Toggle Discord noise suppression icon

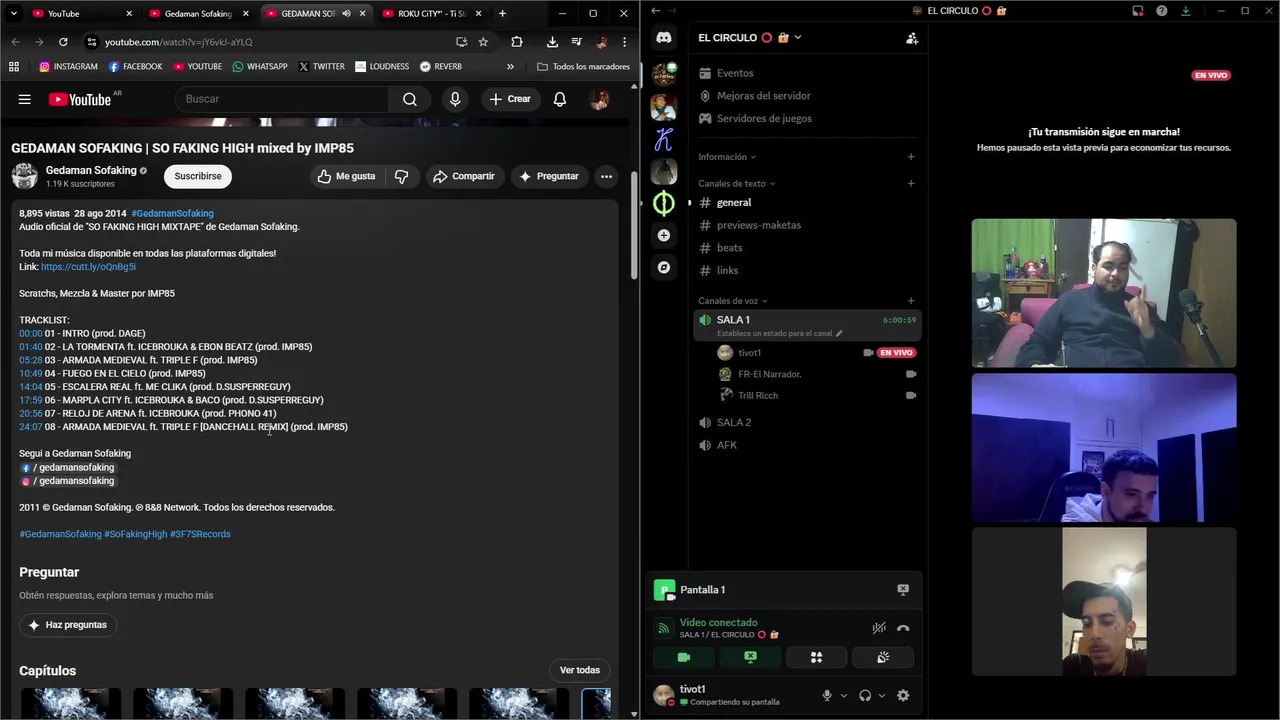[879, 628]
